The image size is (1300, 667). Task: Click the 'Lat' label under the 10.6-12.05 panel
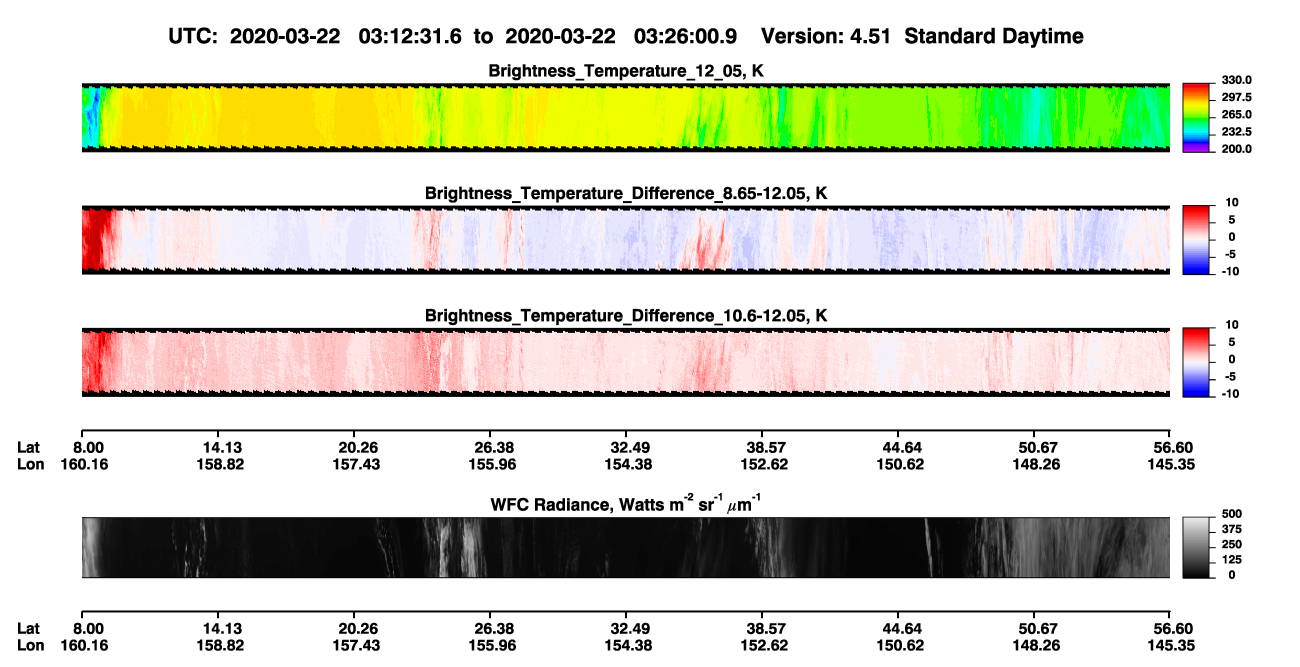coord(29,447)
